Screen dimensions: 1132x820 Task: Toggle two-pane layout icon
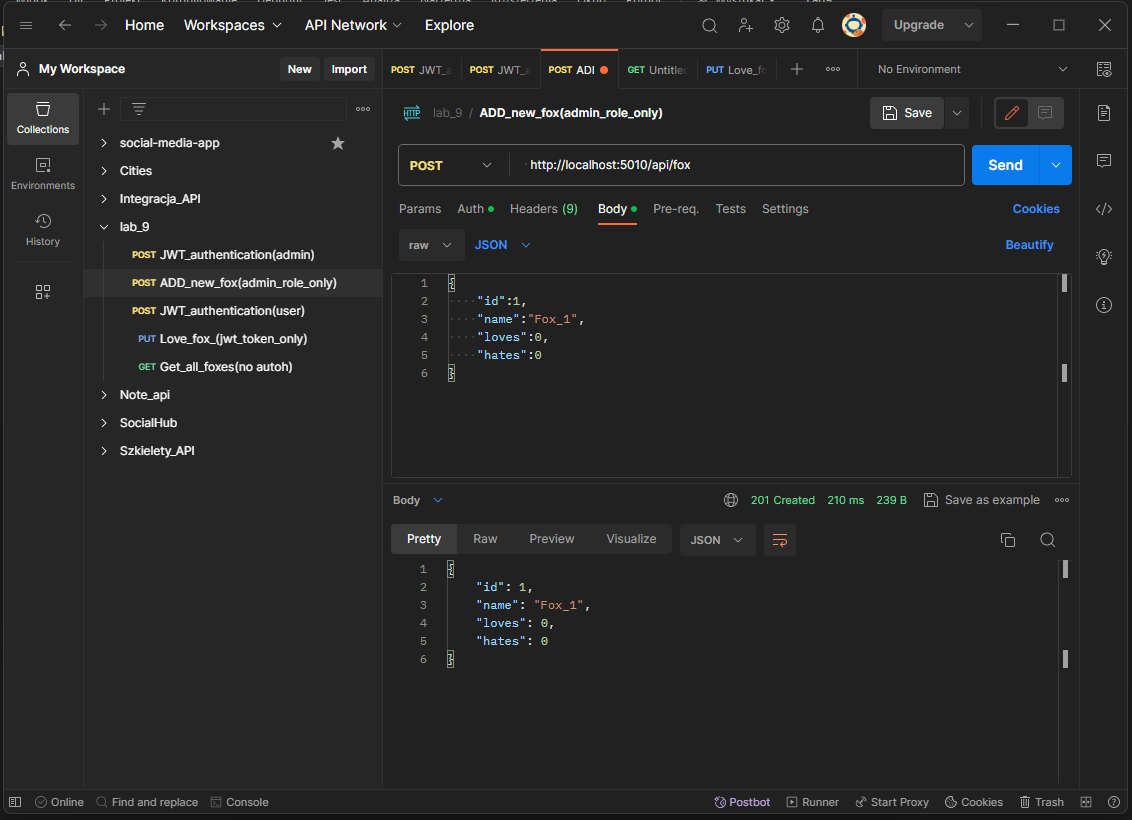pyautogui.click(x=1086, y=802)
